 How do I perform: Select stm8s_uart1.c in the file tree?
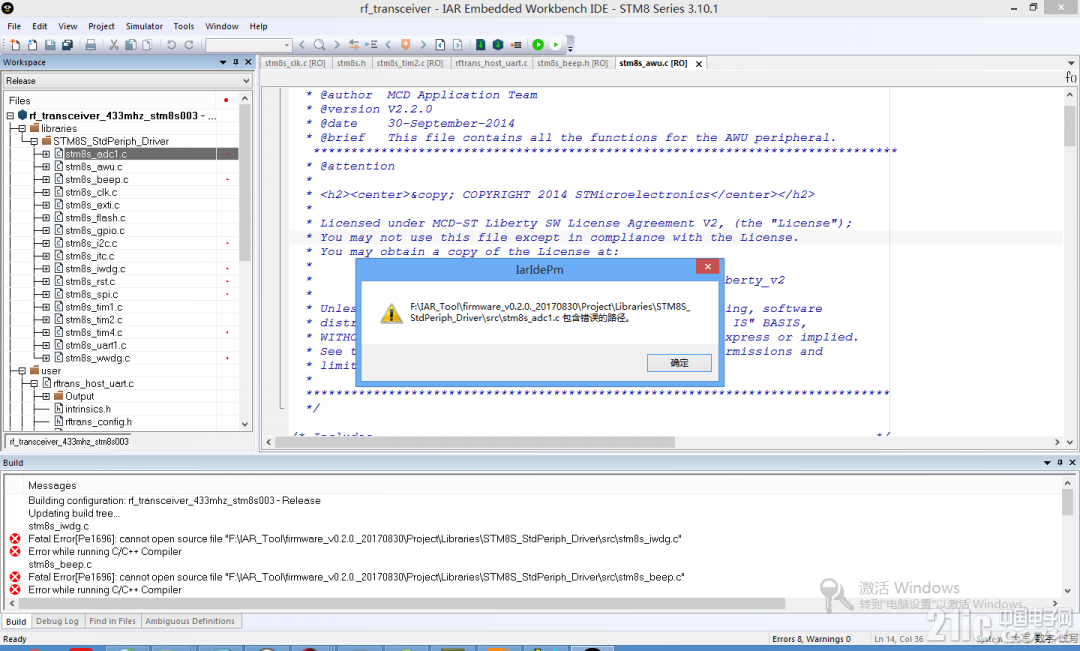click(x=96, y=345)
